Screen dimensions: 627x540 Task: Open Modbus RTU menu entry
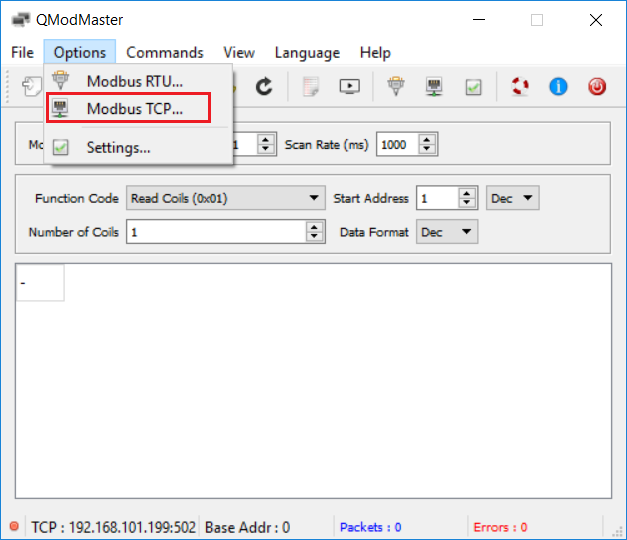click(x=138, y=81)
